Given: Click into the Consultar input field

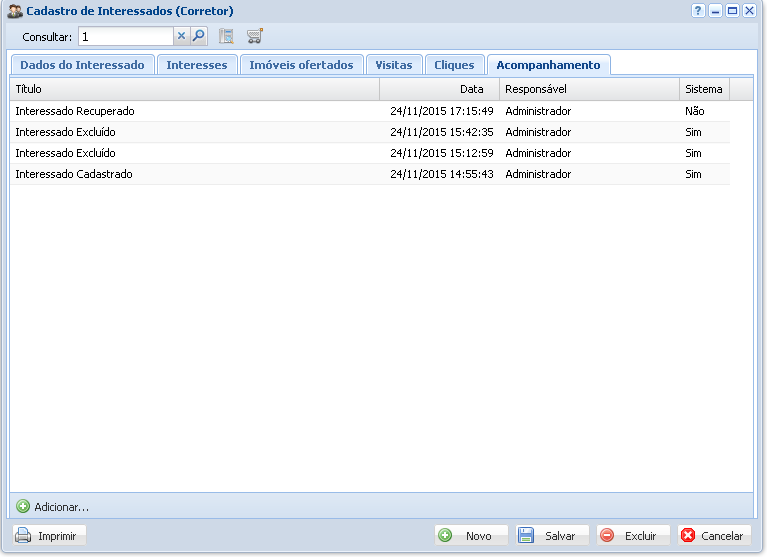Looking at the screenshot, I should click(124, 36).
